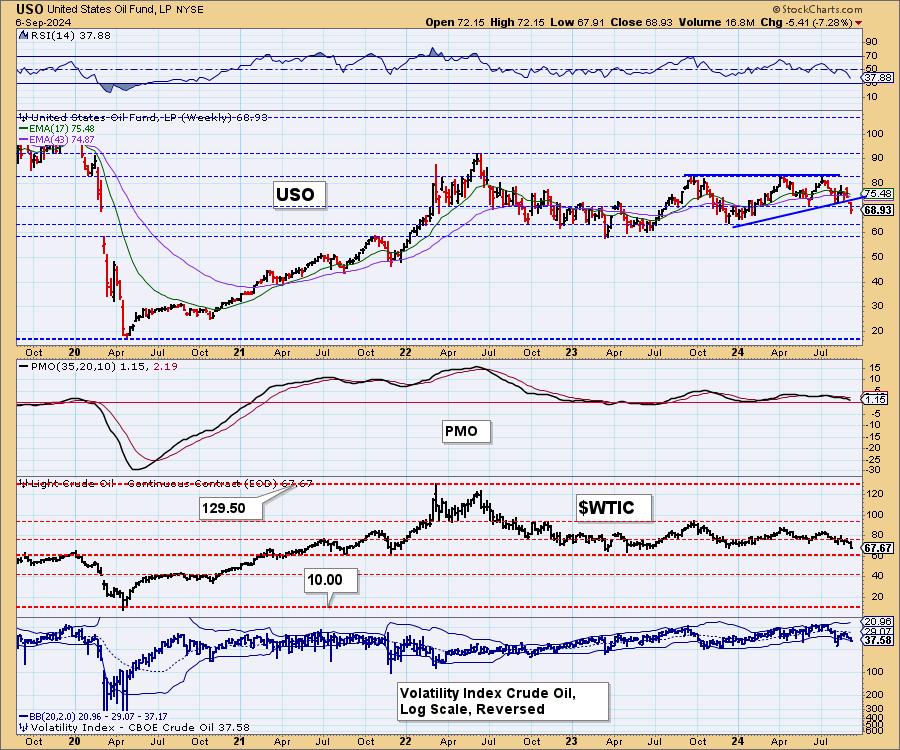
Task: Click the 67.67 WTIC price tag
Action: (x=878, y=548)
